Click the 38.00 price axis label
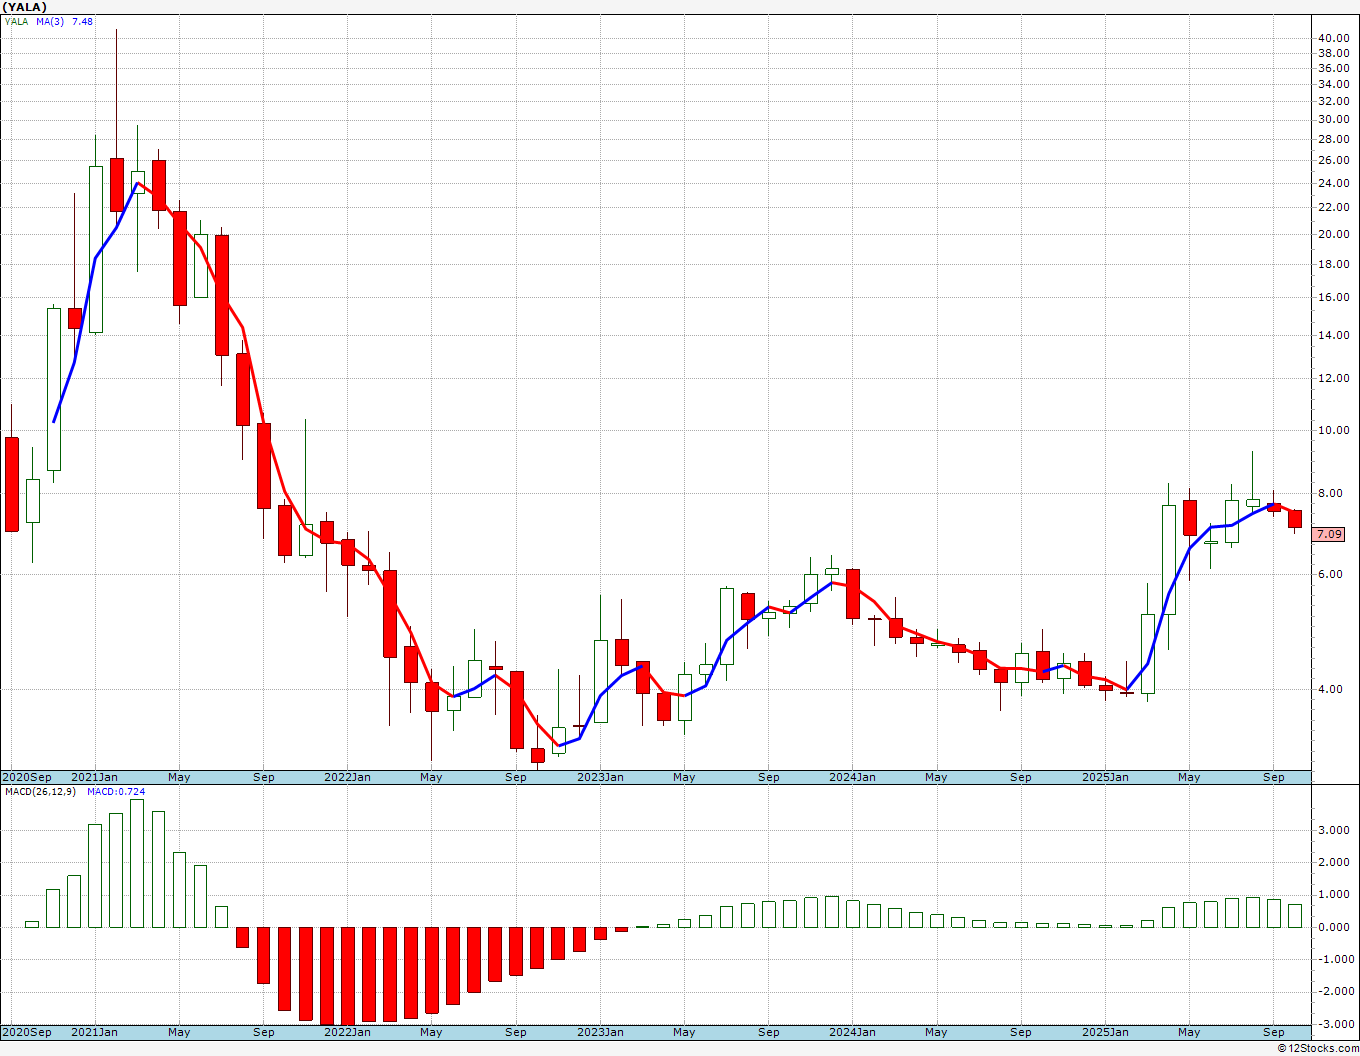This screenshot has width=1360, height=1056. [x=1333, y=53]
